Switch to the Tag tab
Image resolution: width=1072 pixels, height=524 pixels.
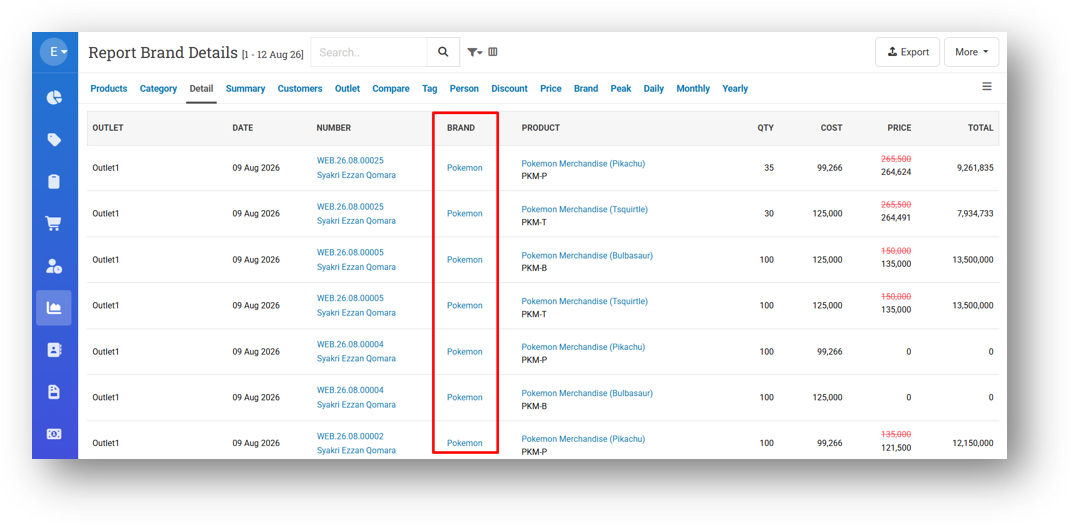click(x=429, y=88)
